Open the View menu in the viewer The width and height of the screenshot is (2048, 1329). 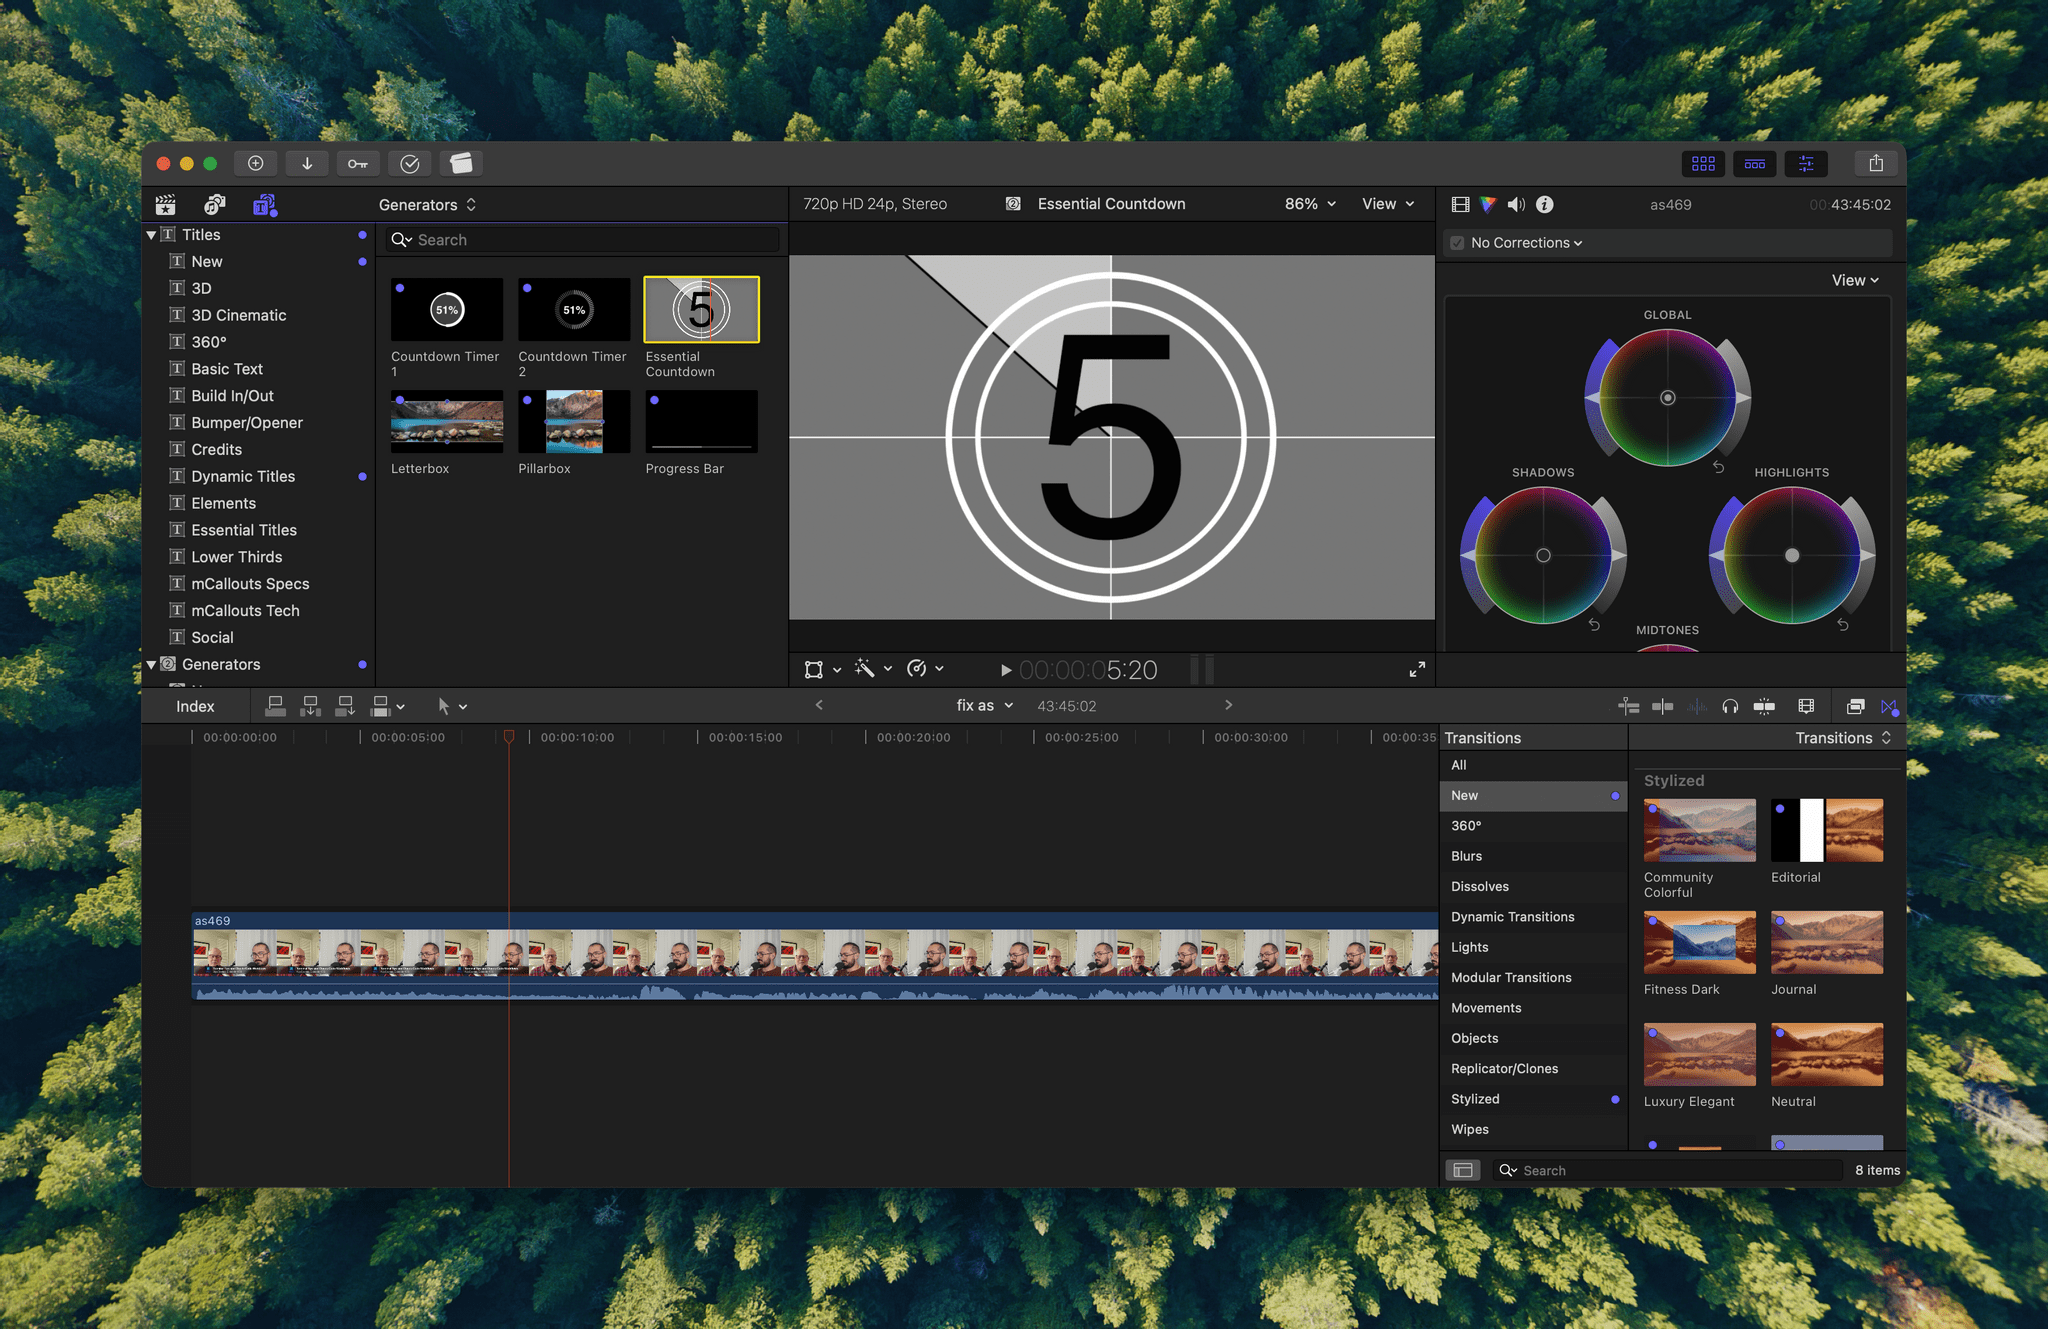(1386, 203)
